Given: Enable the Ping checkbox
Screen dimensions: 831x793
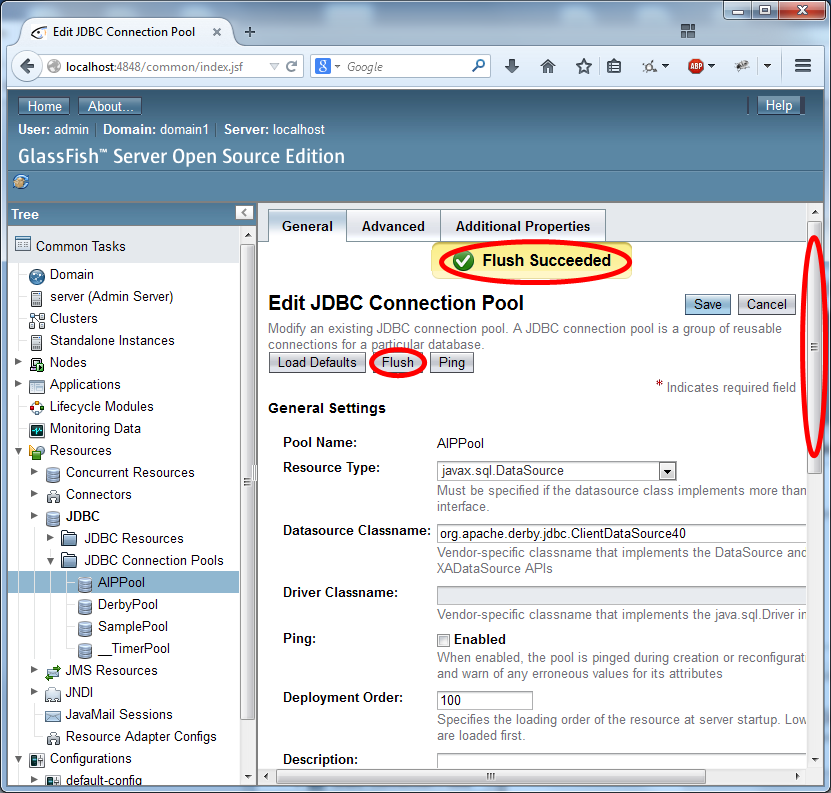Looking at the screenshot, I should click(443, 640).
